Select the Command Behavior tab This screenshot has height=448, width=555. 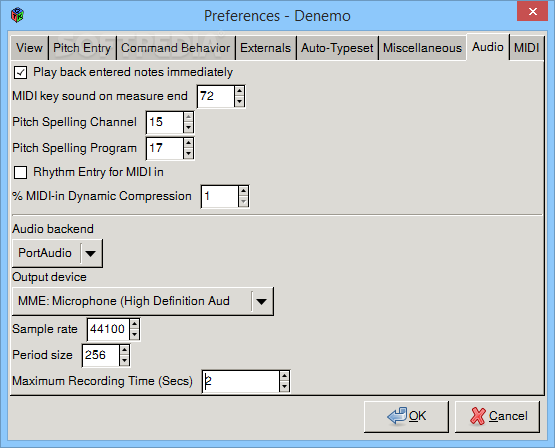[176, 48]
